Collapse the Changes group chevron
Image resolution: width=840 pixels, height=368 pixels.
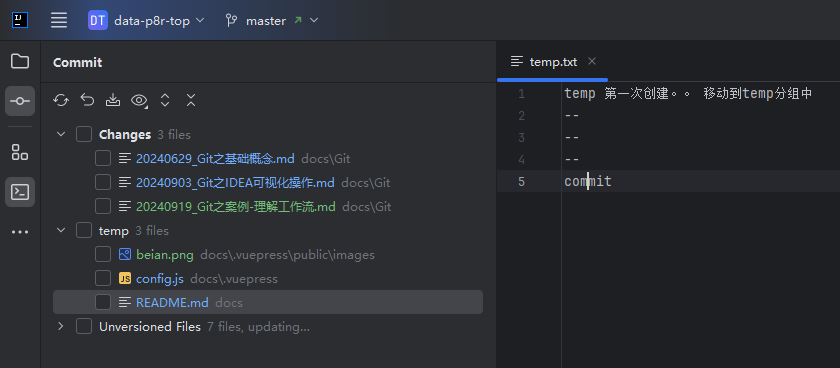(x=61, y=134)
